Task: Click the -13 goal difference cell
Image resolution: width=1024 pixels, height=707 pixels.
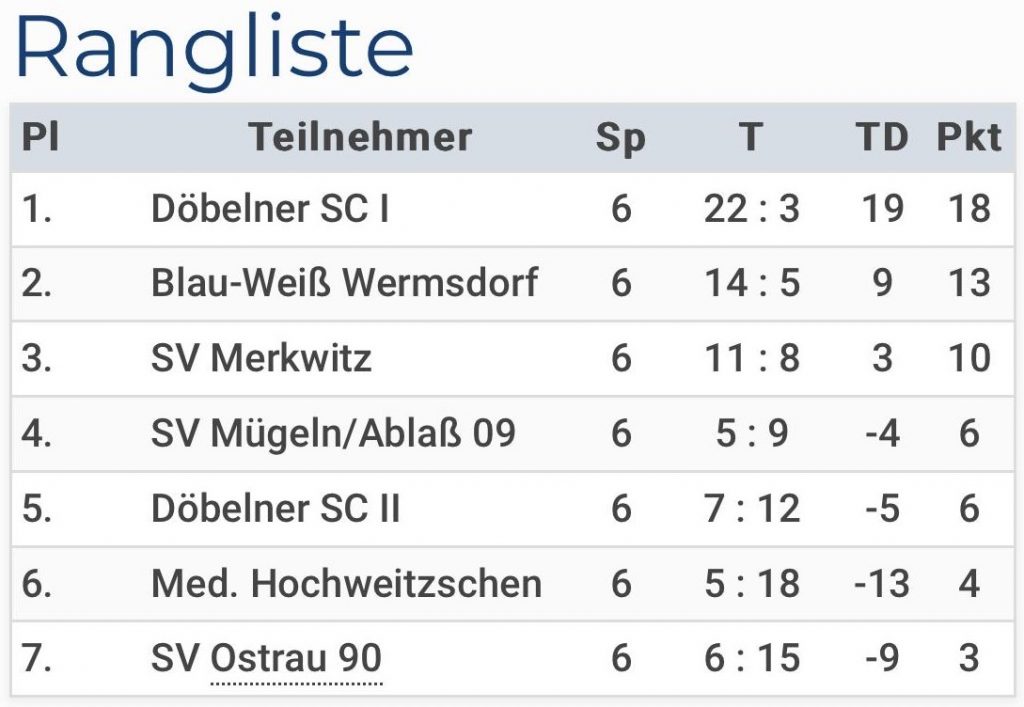Action: (881, 583)
